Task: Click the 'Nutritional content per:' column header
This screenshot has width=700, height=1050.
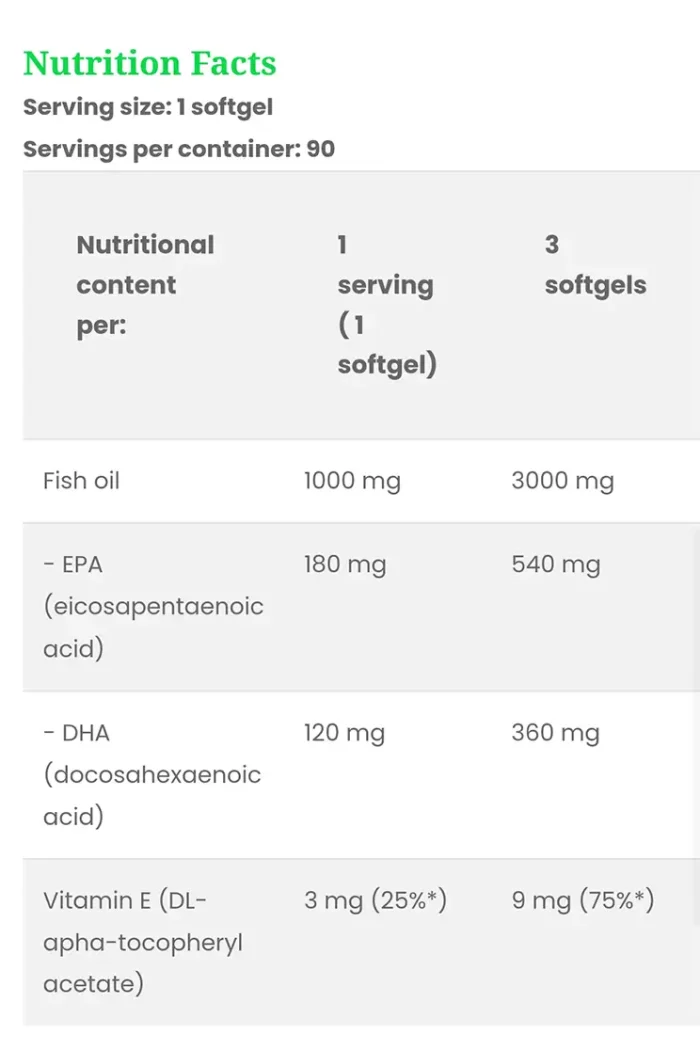Action: point(145,285)
